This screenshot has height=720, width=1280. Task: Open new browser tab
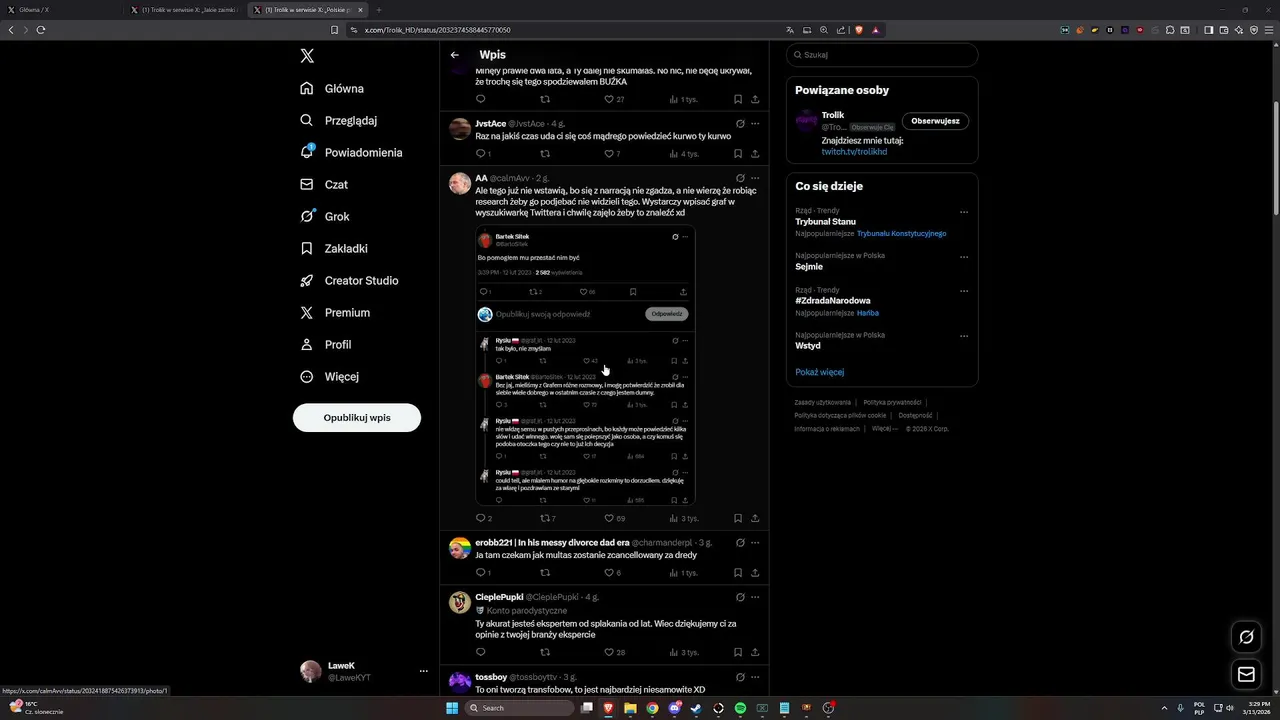(x=378, y=9)
